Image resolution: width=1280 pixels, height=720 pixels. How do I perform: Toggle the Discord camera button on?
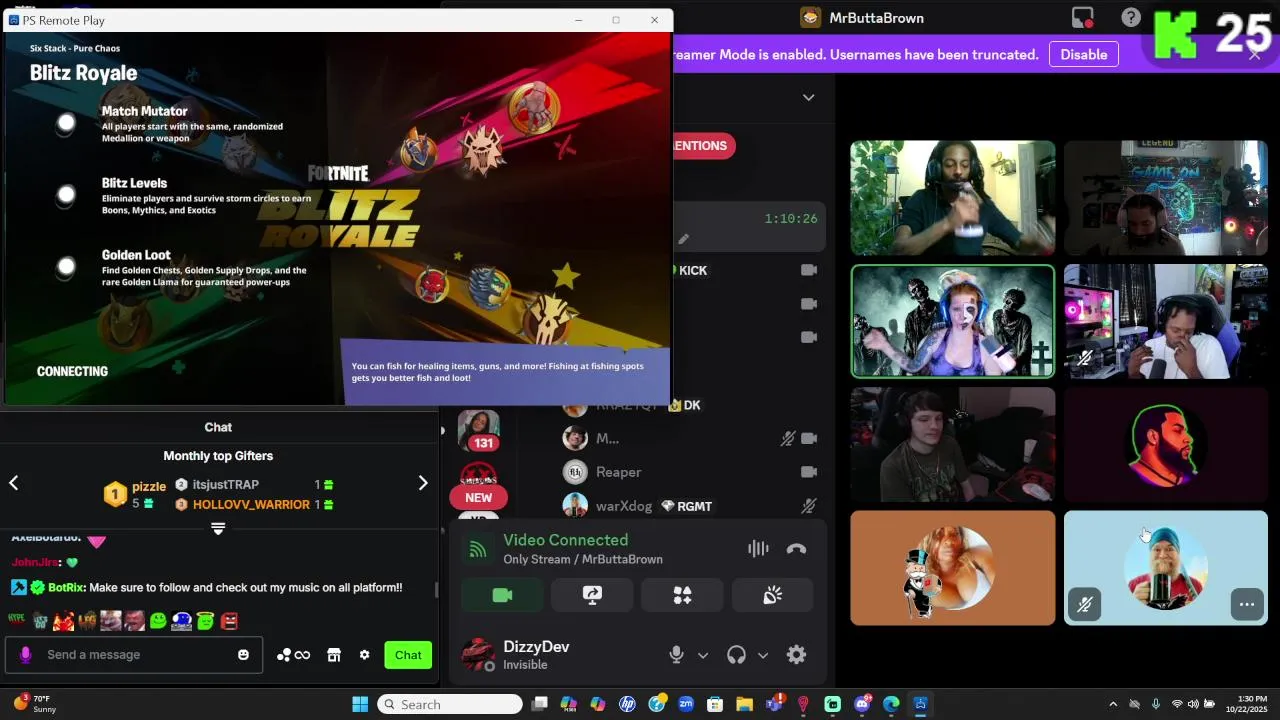pyautogui.click(x=502, y=595)
